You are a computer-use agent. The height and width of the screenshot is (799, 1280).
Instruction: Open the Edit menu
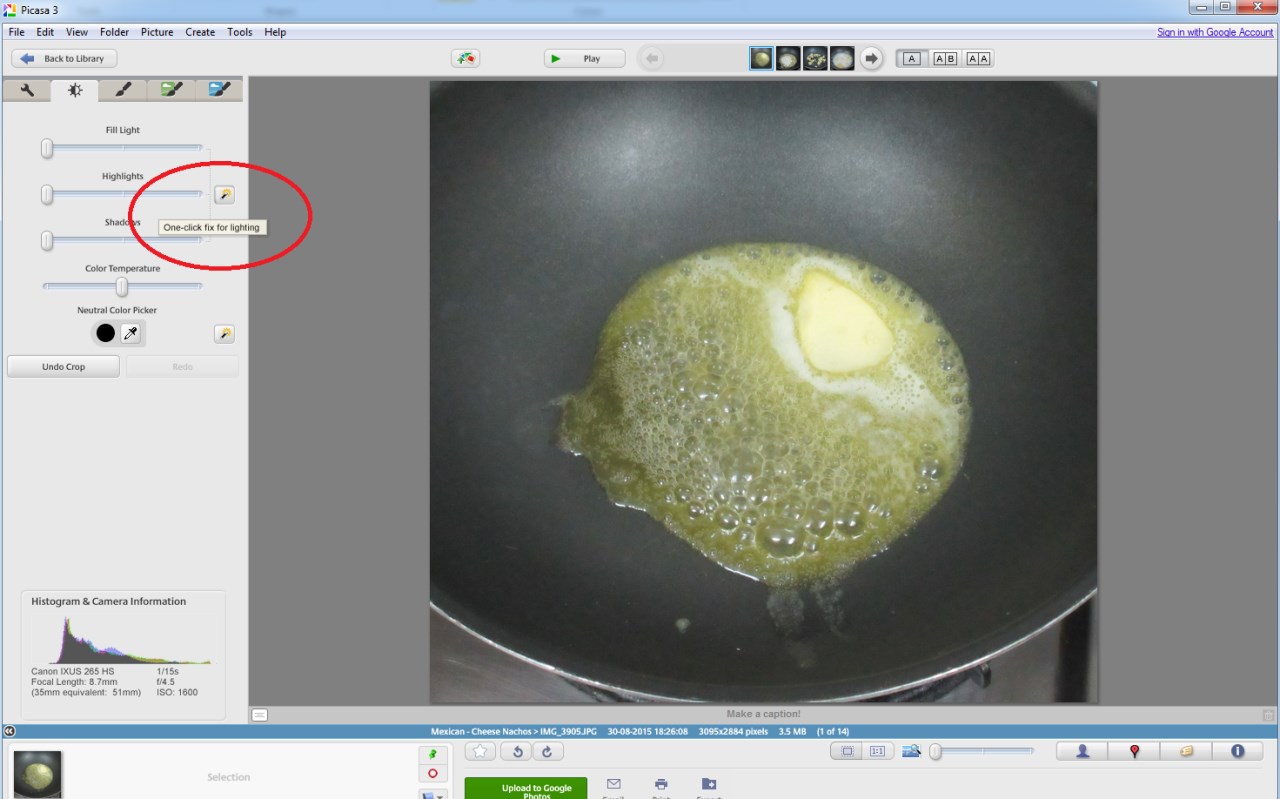[45, 32]
